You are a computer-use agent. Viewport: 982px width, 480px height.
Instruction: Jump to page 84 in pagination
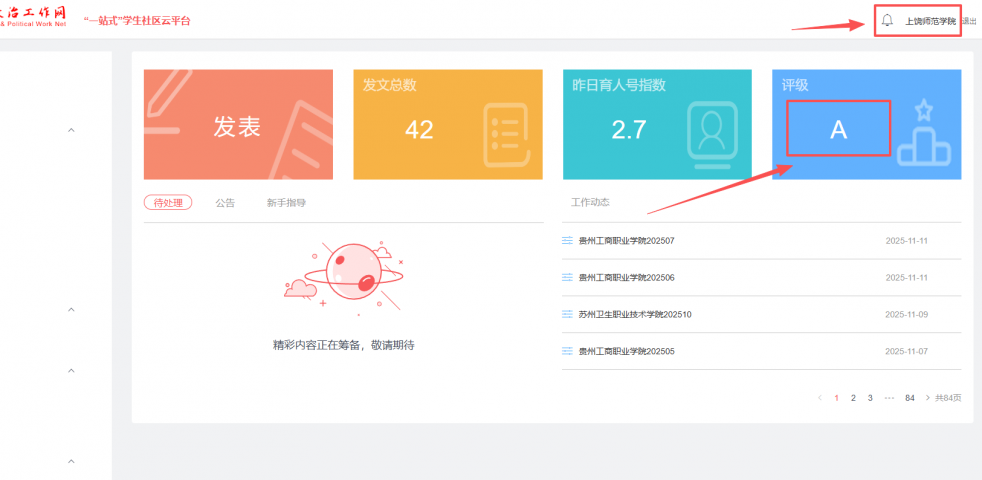coord(909,398)
